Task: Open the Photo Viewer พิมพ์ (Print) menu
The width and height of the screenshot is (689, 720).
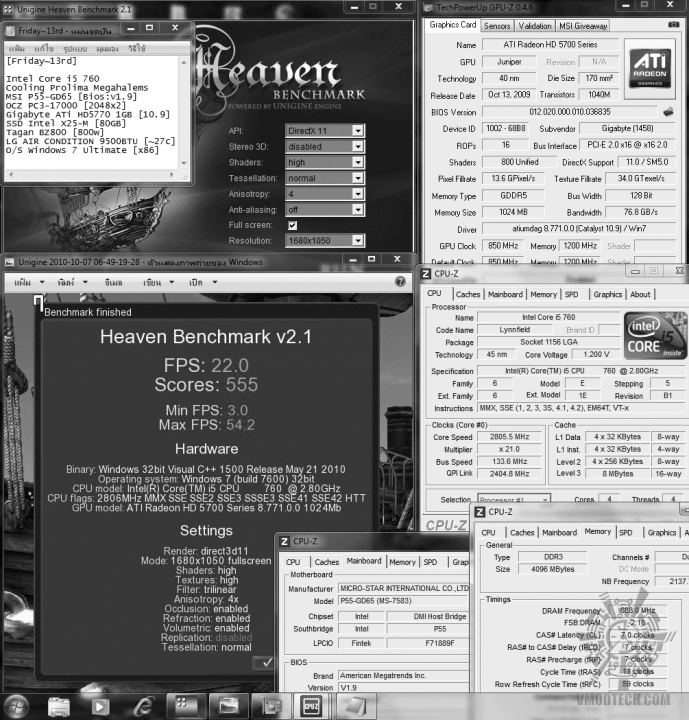Action: click(72, 282)
